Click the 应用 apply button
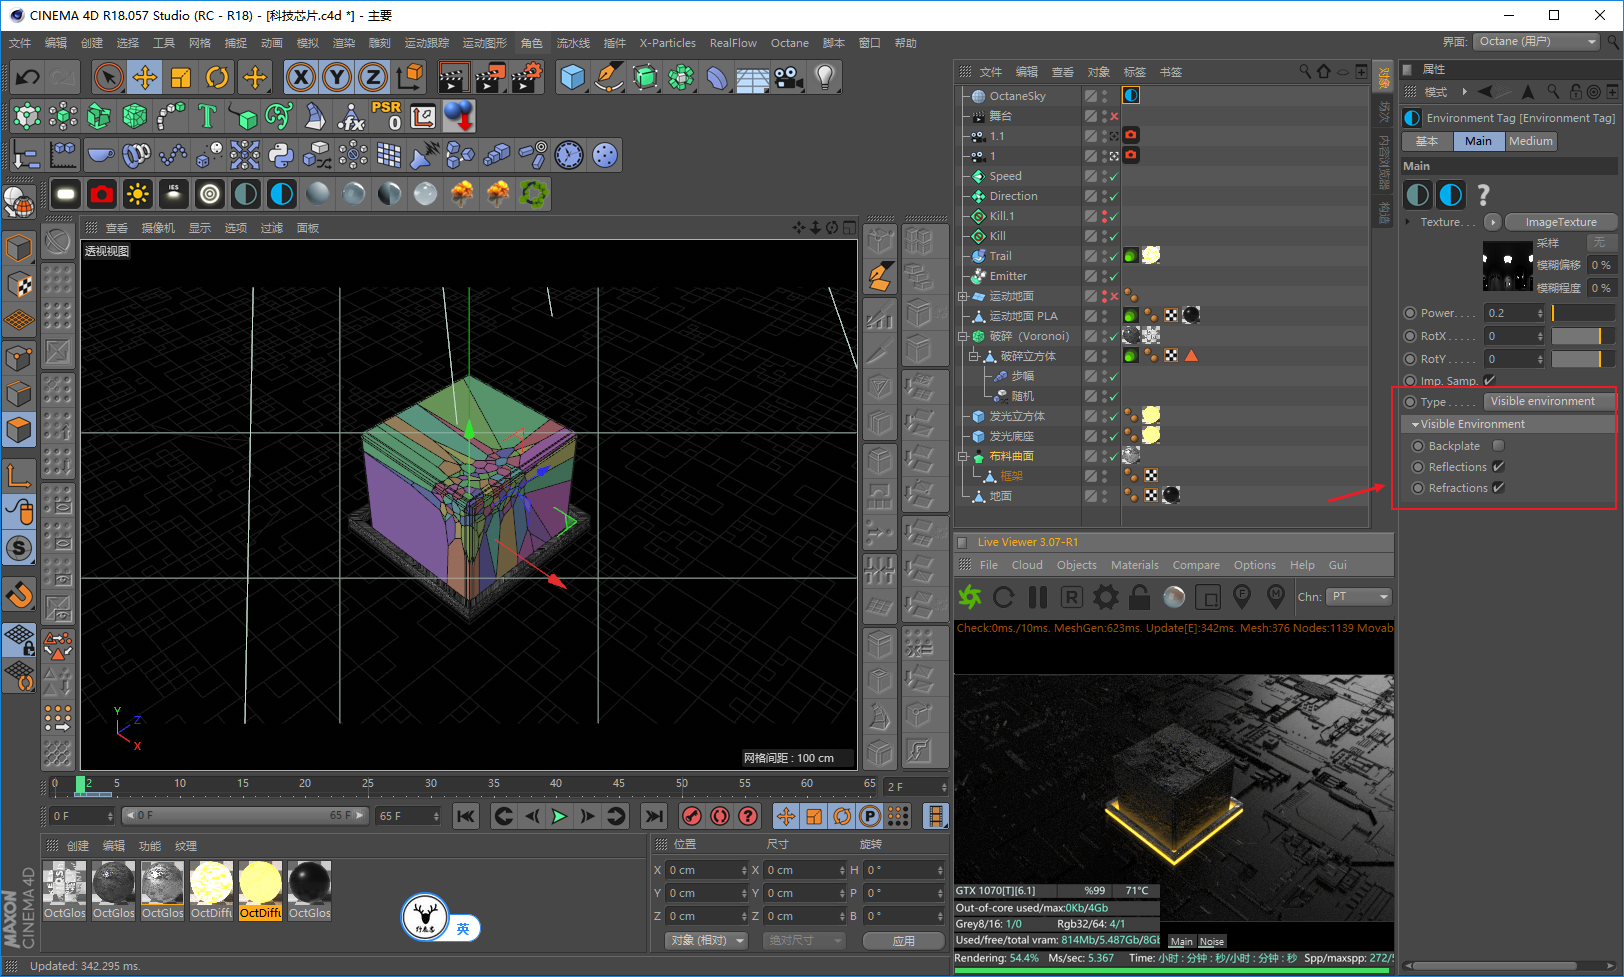Image resolution: width=1624 pixels, height=977 pixels. tap(904, 941)
